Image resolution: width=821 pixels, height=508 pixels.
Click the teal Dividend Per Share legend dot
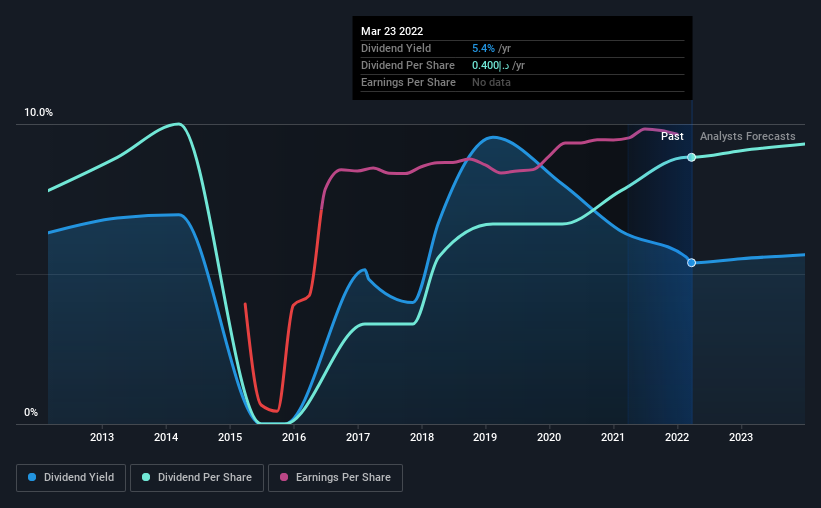point(146,477)
